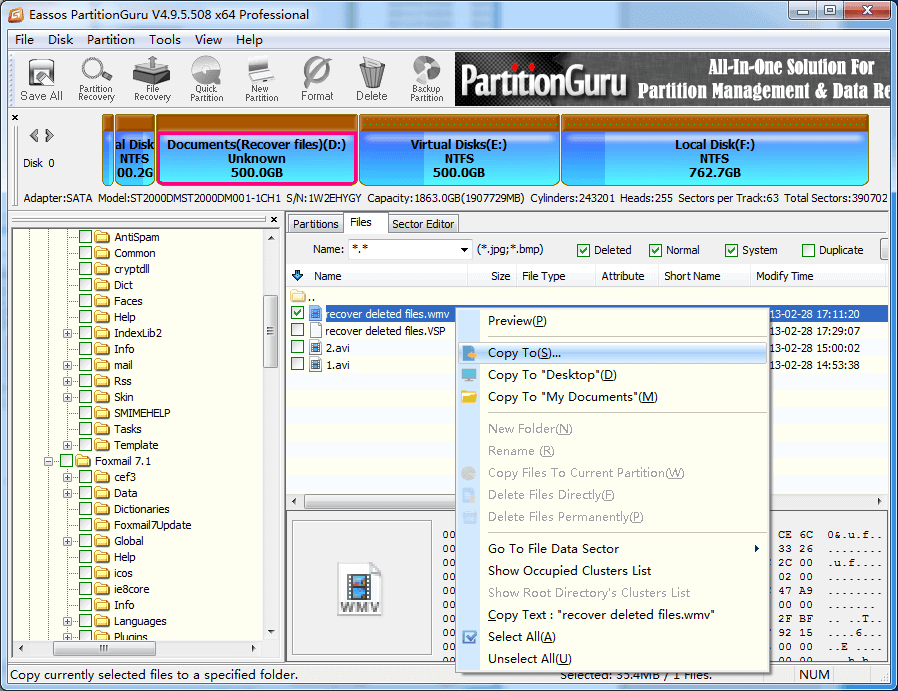The width and height of the screenshot is (898, 691).
Task: Create a New Partition via toolbar
Action: [x=261, y=79]
